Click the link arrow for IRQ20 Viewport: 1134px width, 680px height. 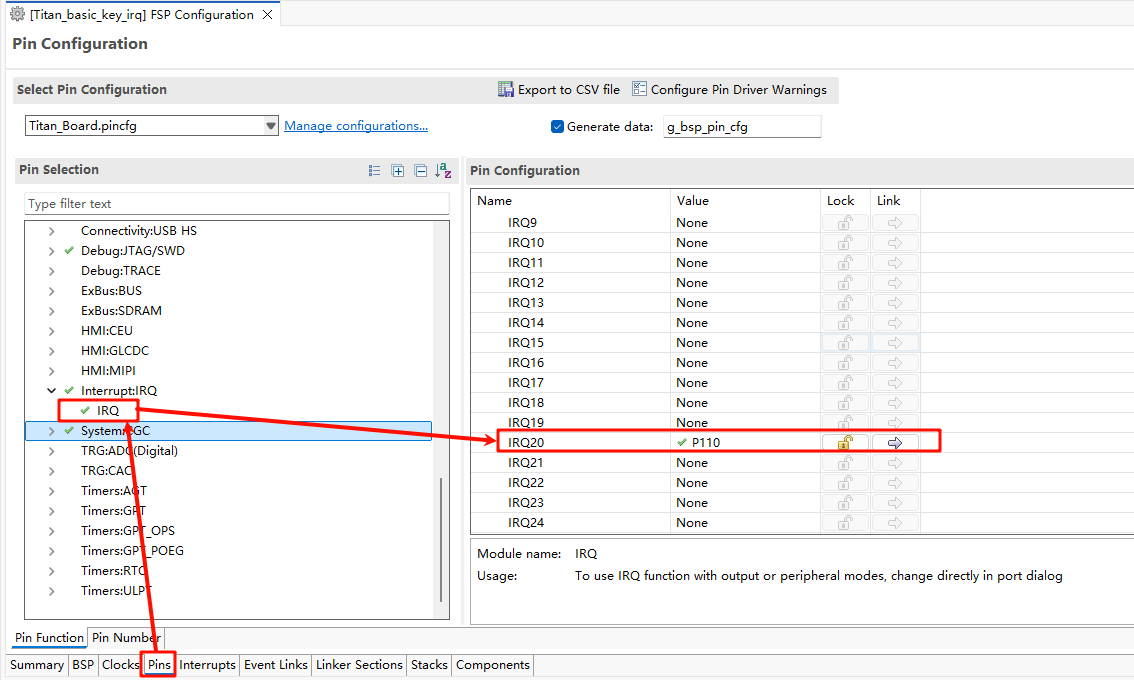tap(894, 443)
